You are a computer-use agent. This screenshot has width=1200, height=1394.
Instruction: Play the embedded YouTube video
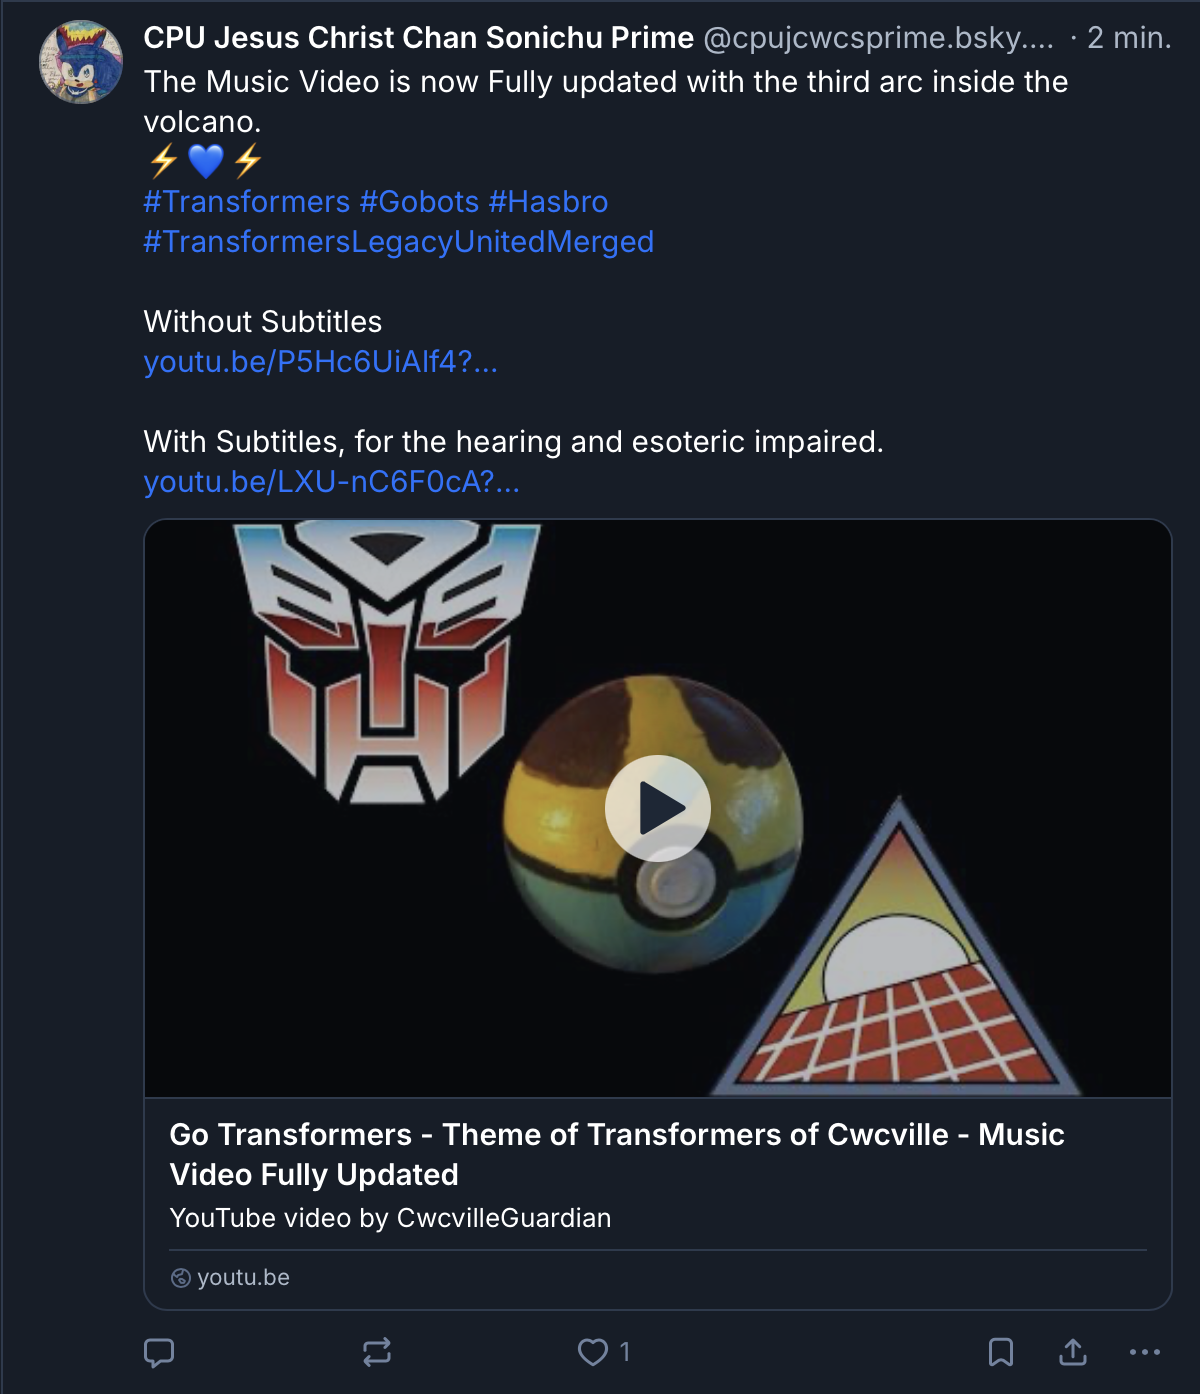click(x=658, y=808)
